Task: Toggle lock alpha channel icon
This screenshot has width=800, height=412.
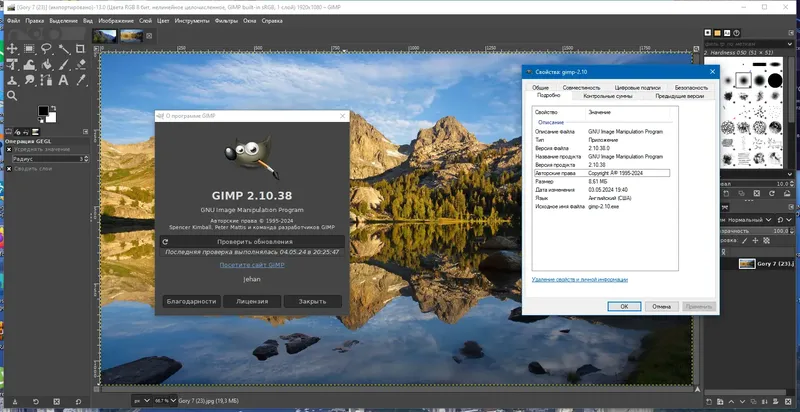Action: click(766, 241)
